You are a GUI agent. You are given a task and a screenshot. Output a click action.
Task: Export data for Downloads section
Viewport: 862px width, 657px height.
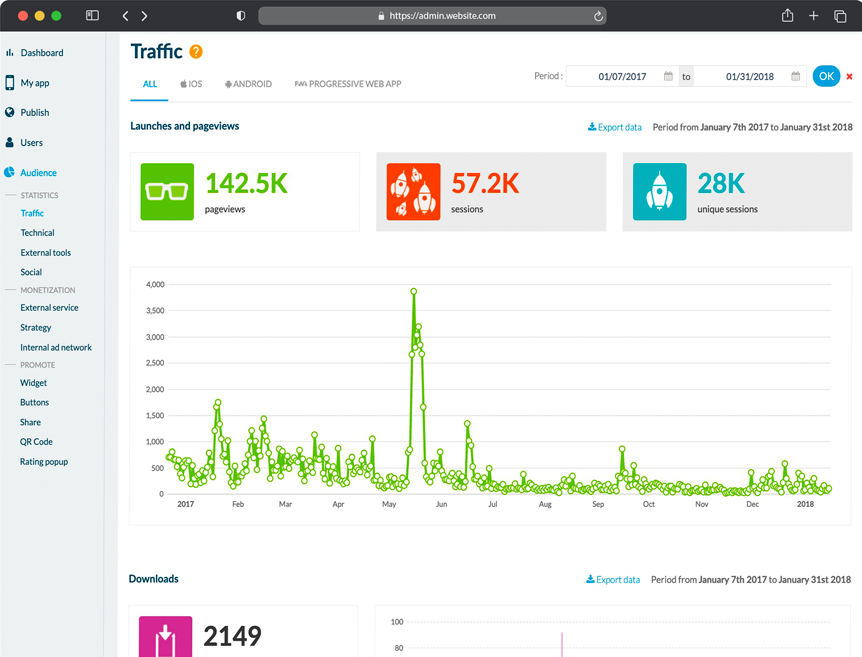pyautogui.click(x=613, y=579)
